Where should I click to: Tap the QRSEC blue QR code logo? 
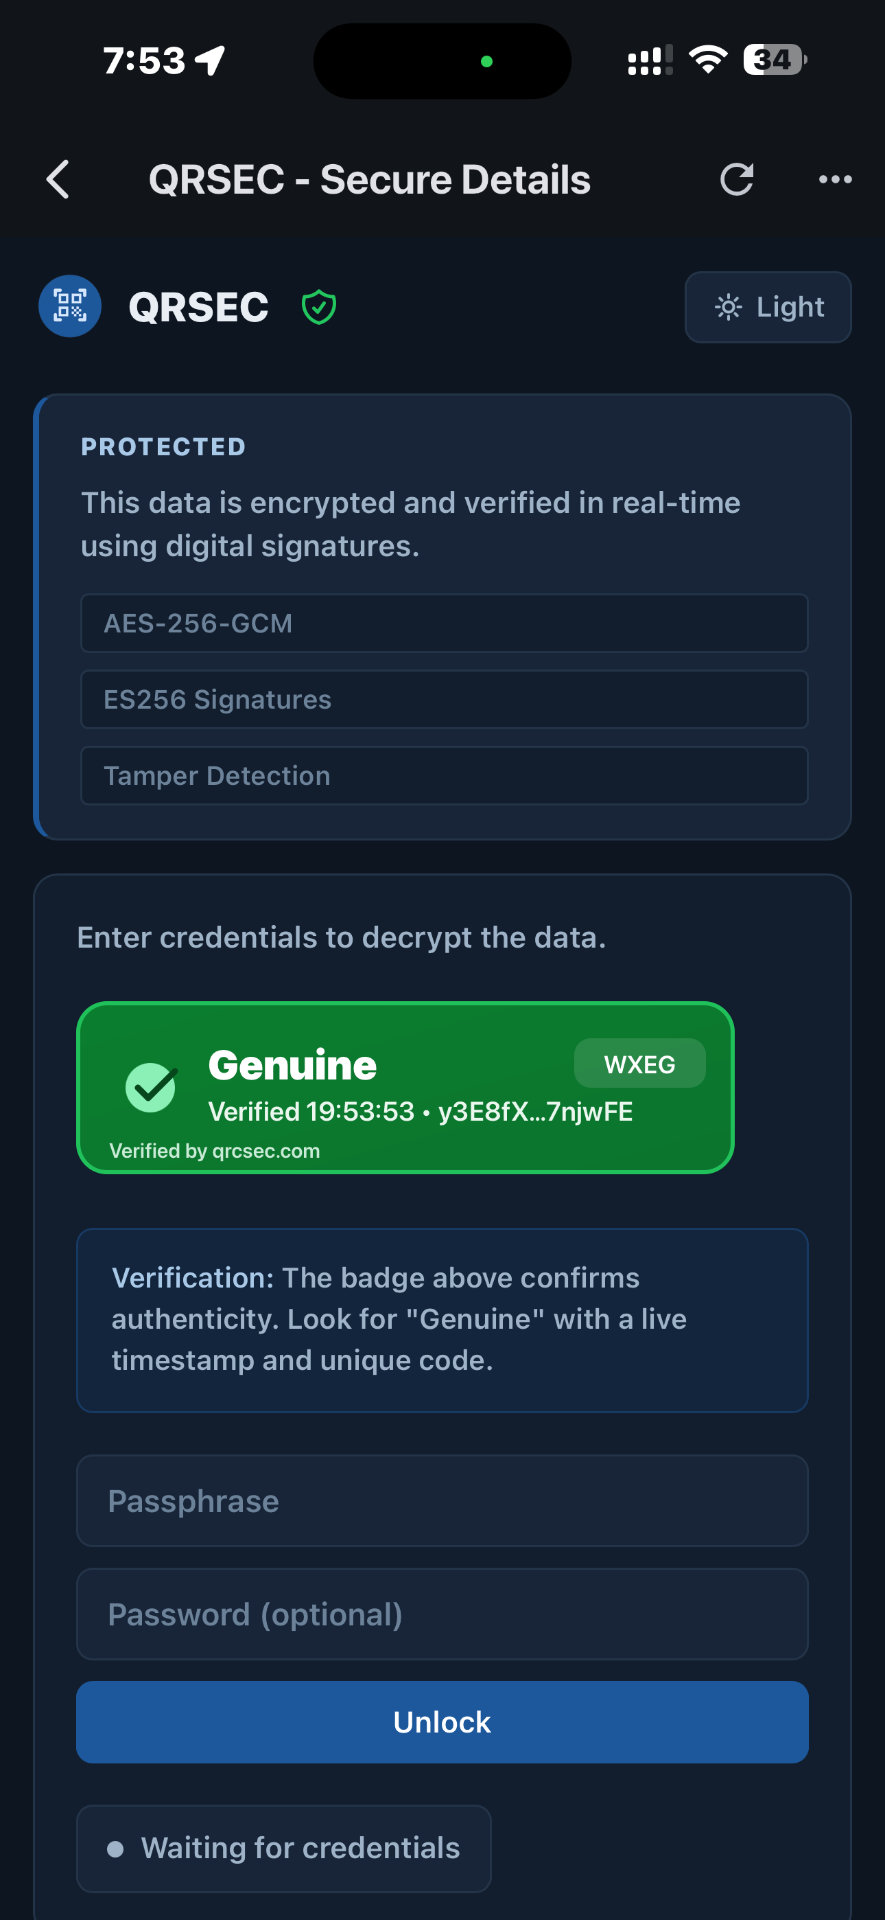pyautogui.click(x=69, y=306)
